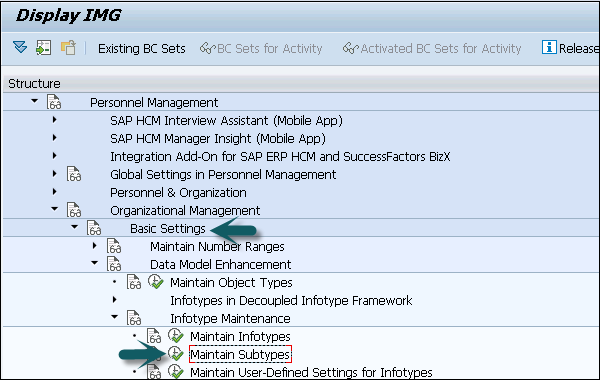The image size is (600, 380).
Task: Open documentation icon beside Maintain Number Ranges
Action: 114,246
